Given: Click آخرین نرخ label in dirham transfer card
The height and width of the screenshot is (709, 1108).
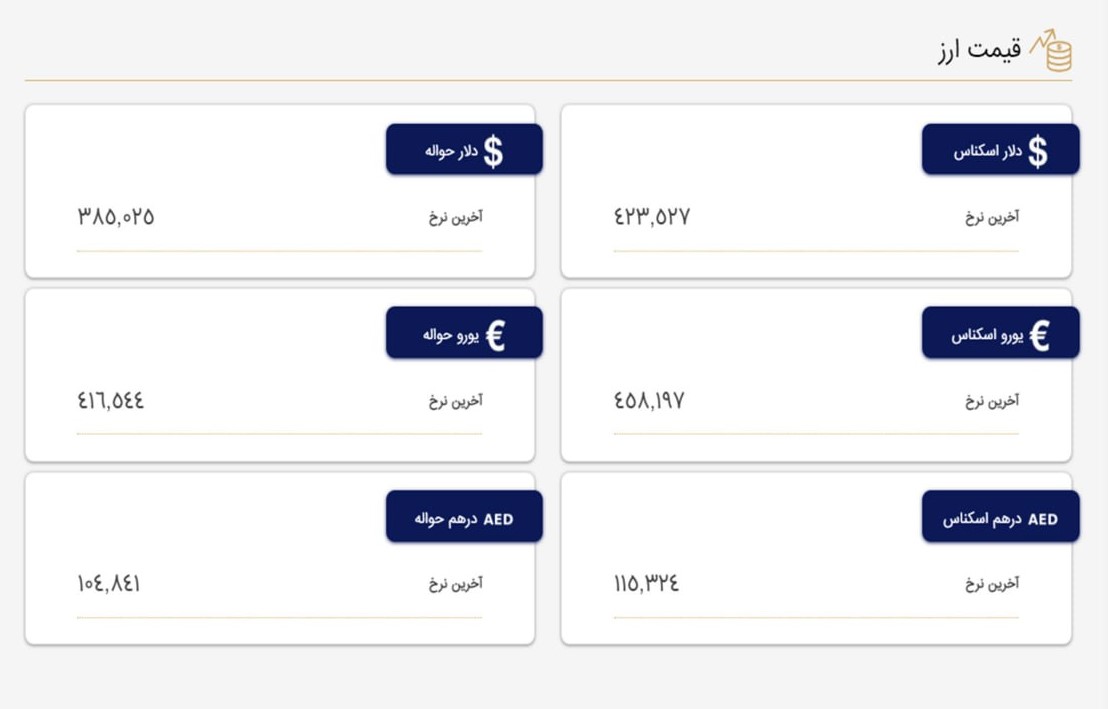Looking at the screenshot, I should tap(455, 583).
